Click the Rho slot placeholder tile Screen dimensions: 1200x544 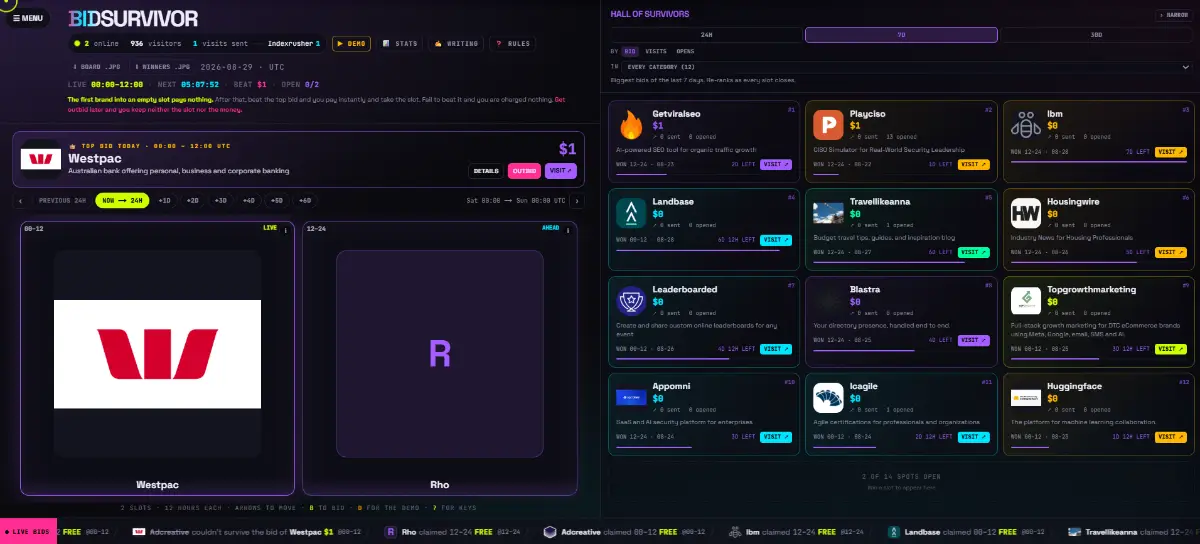tap(440, 354)
